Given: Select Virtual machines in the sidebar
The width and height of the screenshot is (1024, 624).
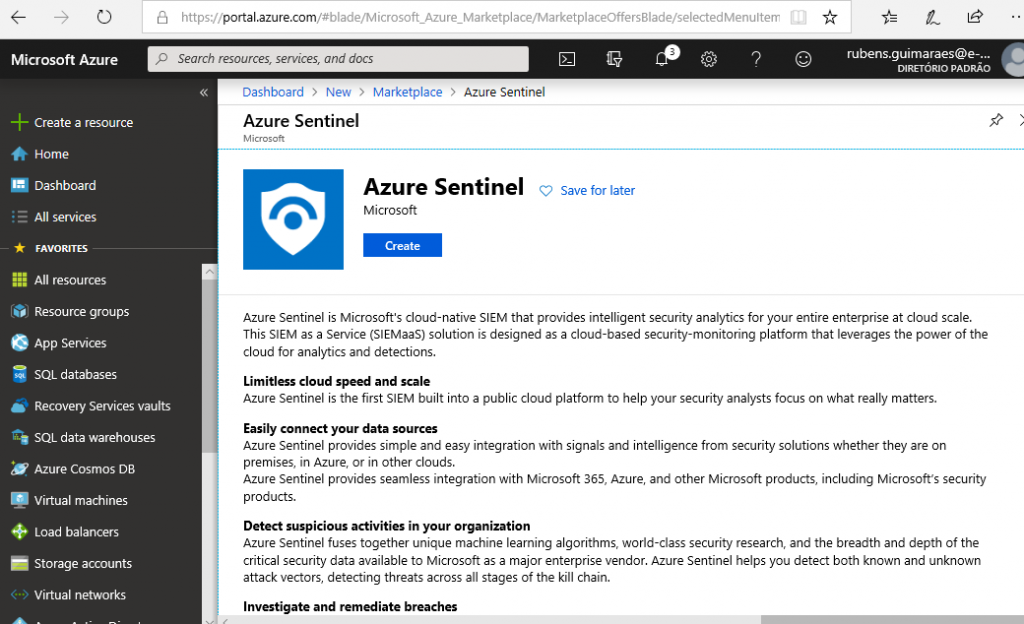Looking at the screenshot, I should 80,500.
